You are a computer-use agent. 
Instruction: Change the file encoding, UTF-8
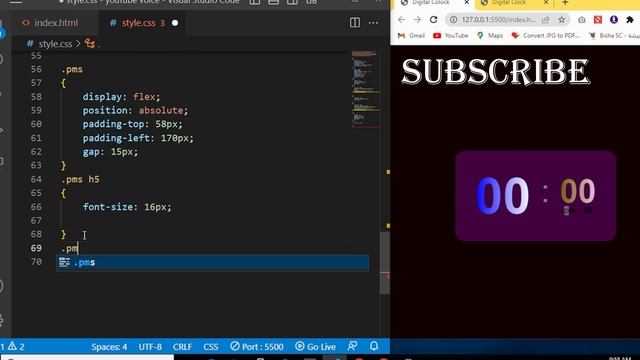tap(150, 347)
